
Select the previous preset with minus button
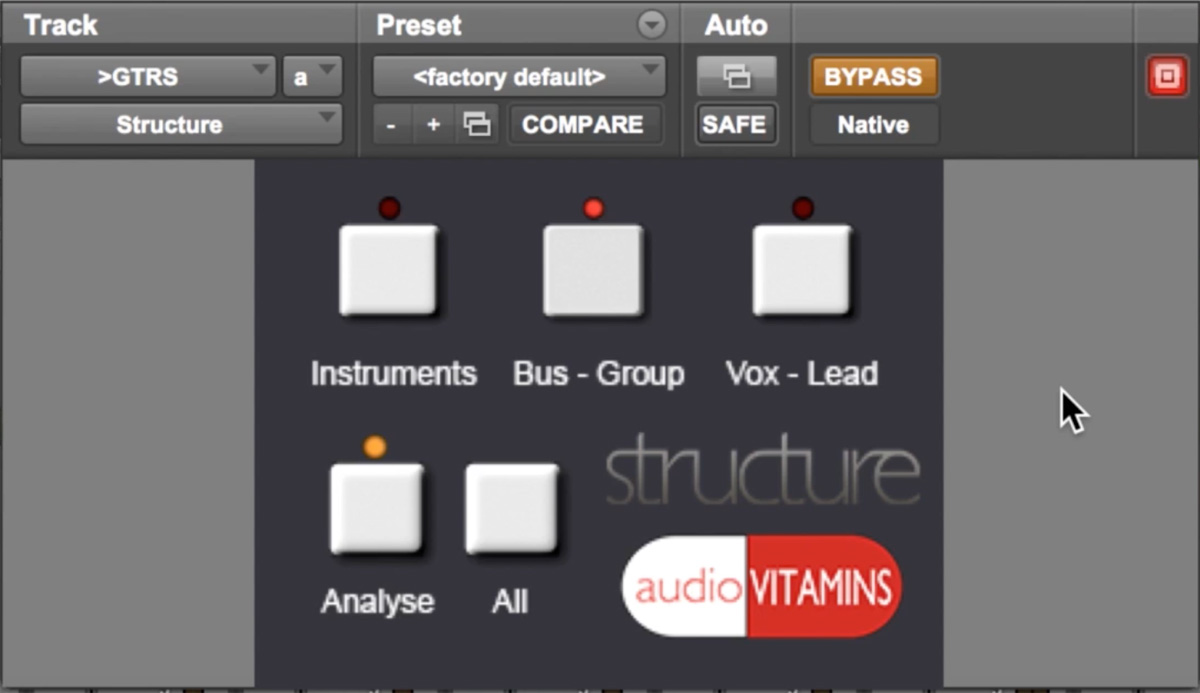click(392, 125)
